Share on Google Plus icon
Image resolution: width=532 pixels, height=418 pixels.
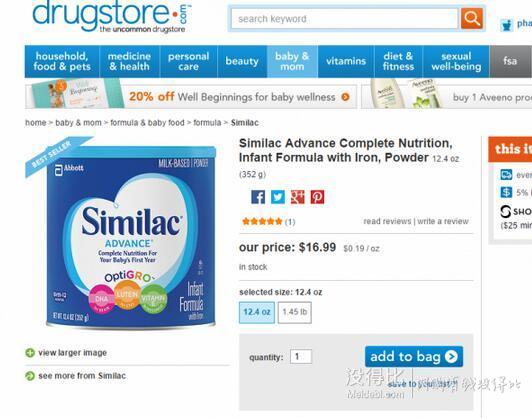point(298,197)
